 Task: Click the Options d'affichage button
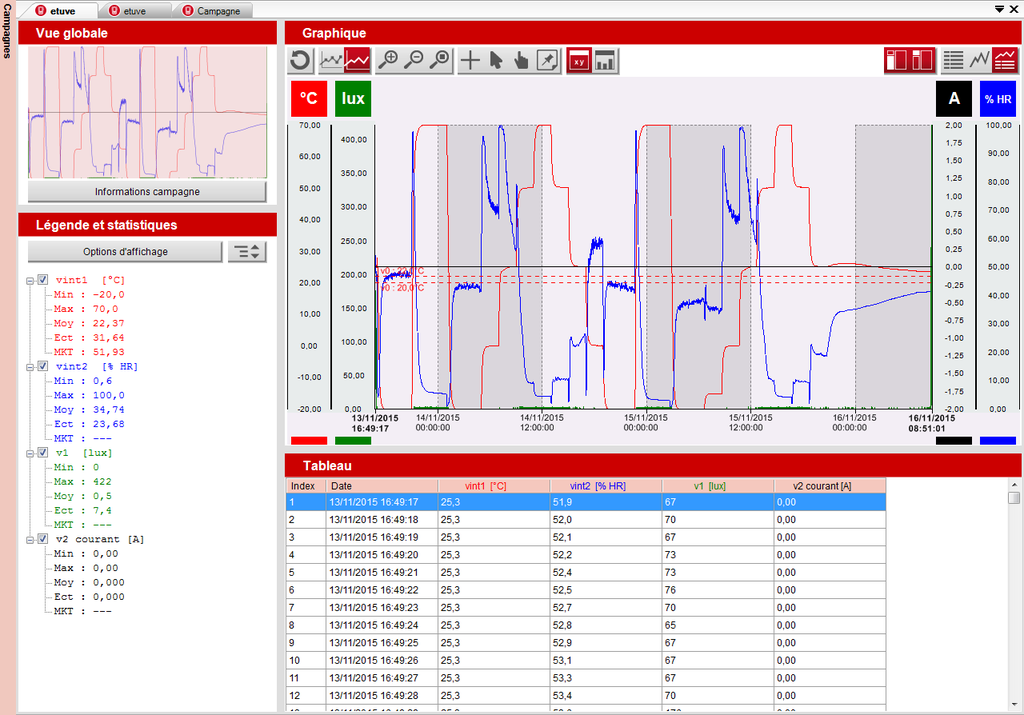pyautogui.click(x=125, y=251)
